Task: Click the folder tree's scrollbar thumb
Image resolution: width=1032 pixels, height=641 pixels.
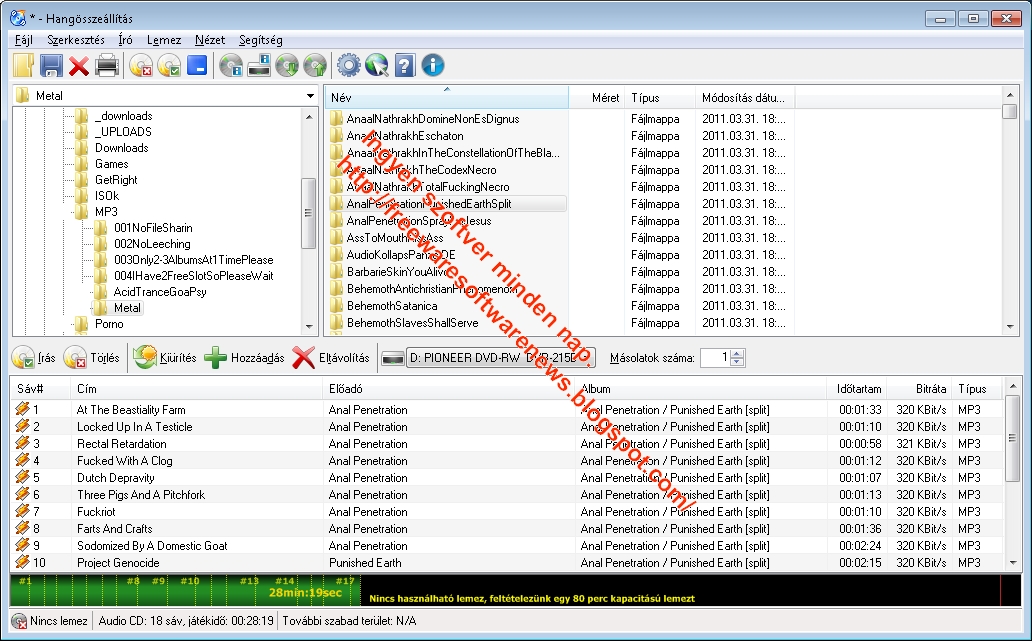Action: [x=308, y=213]
